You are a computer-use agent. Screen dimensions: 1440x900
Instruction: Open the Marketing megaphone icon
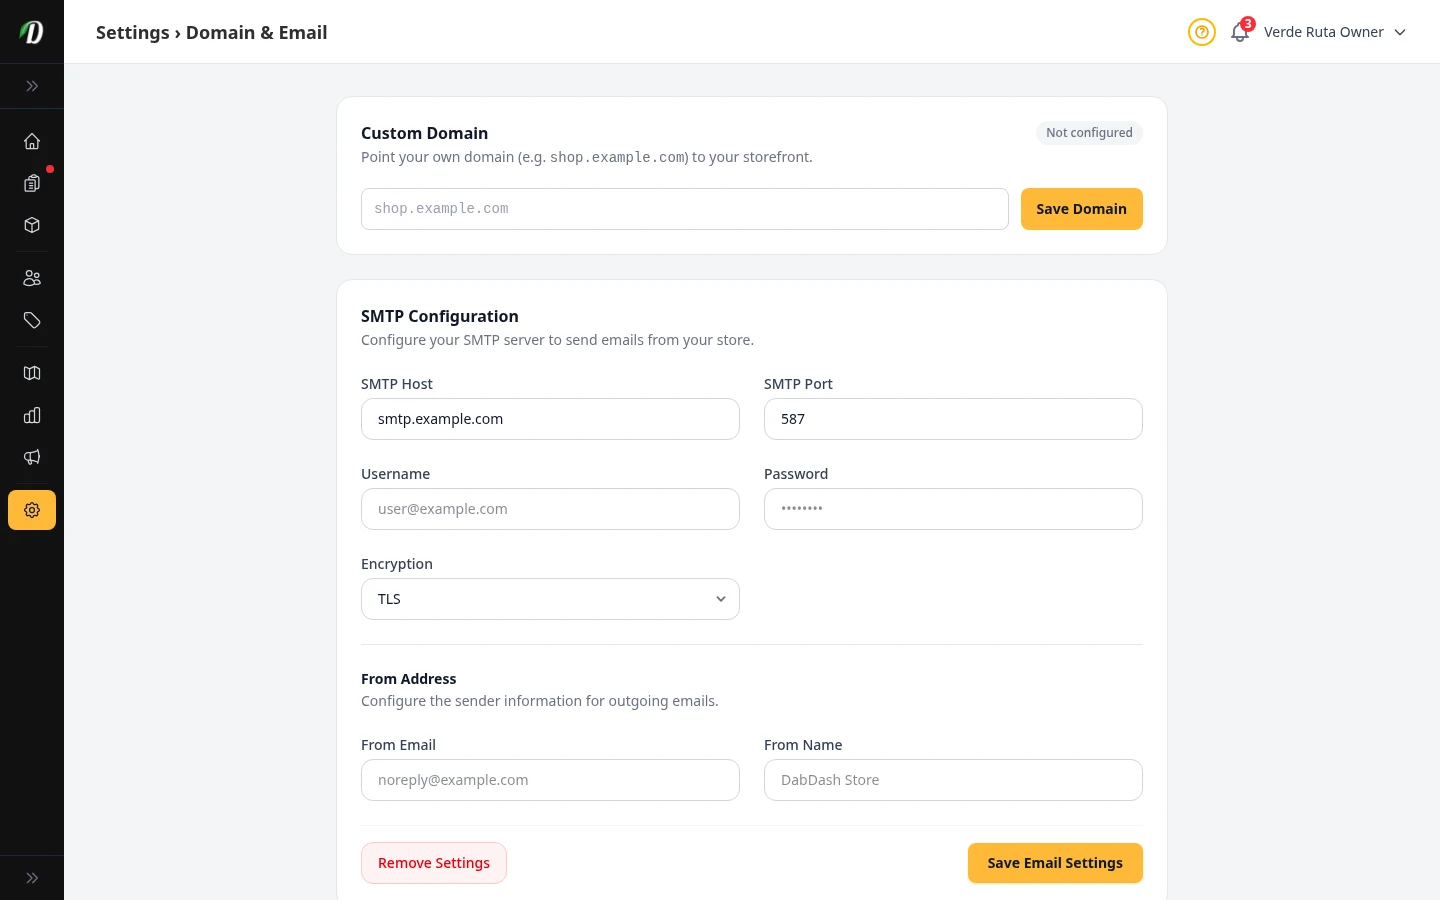pos(32,457)
